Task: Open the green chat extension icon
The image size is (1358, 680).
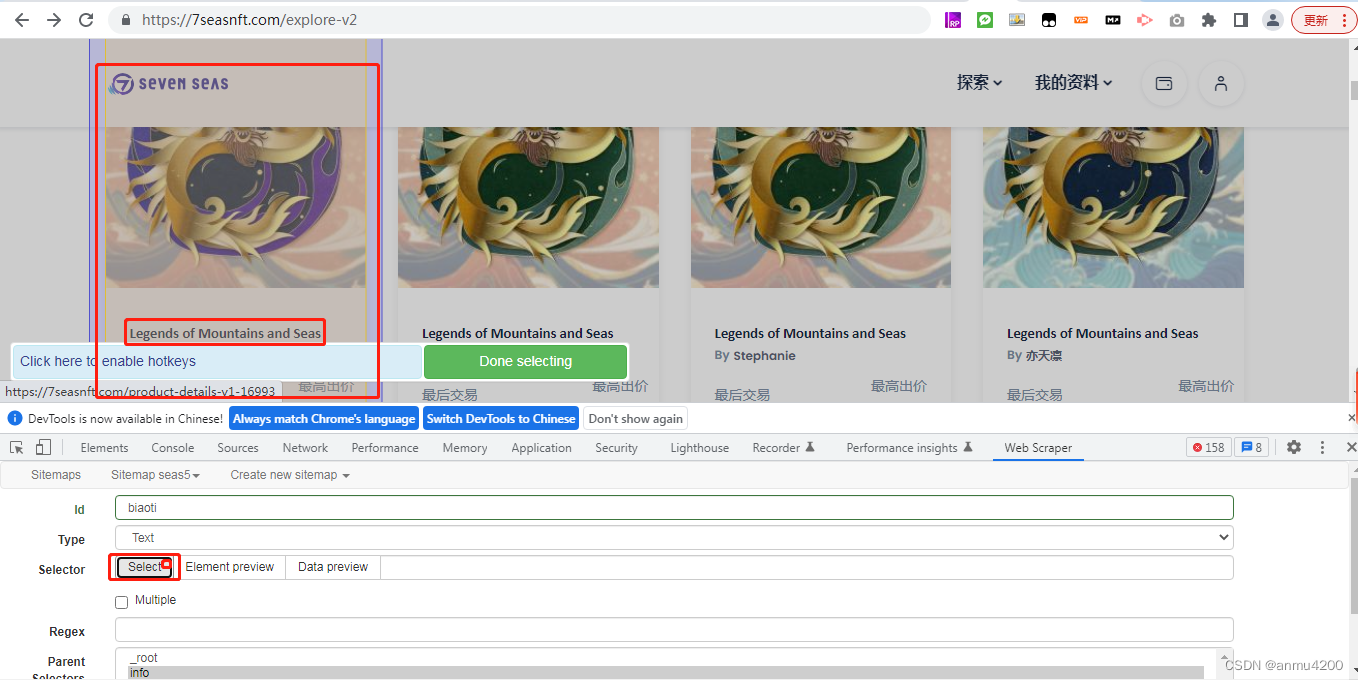Action: point(985,20)
